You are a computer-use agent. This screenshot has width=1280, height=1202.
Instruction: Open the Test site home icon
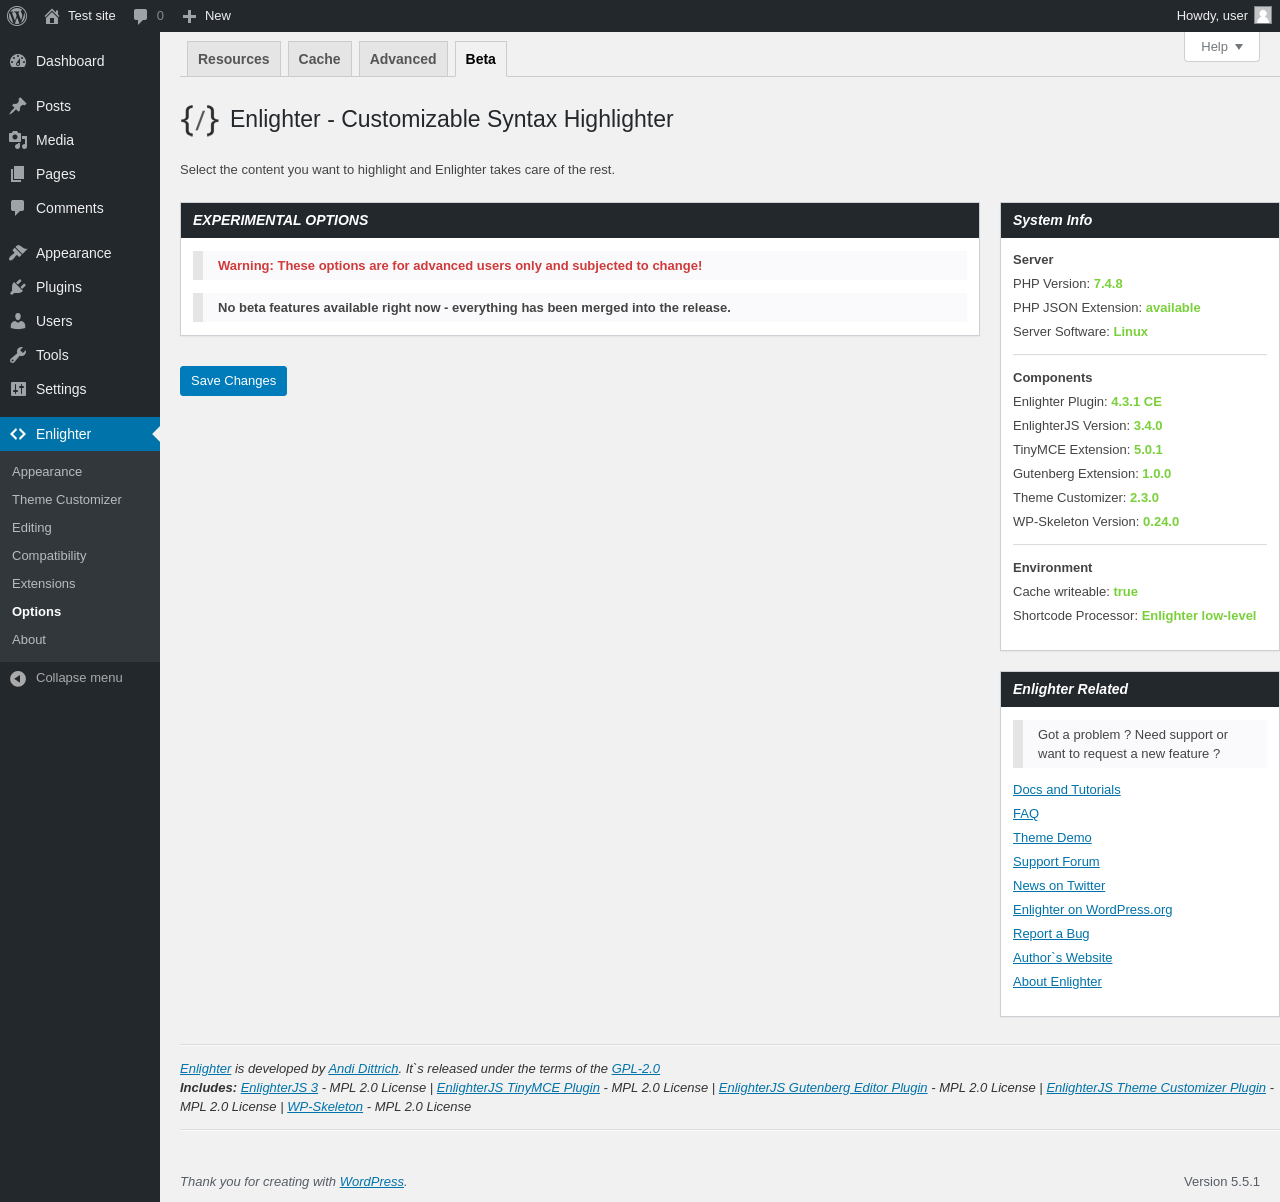[52, 16]
